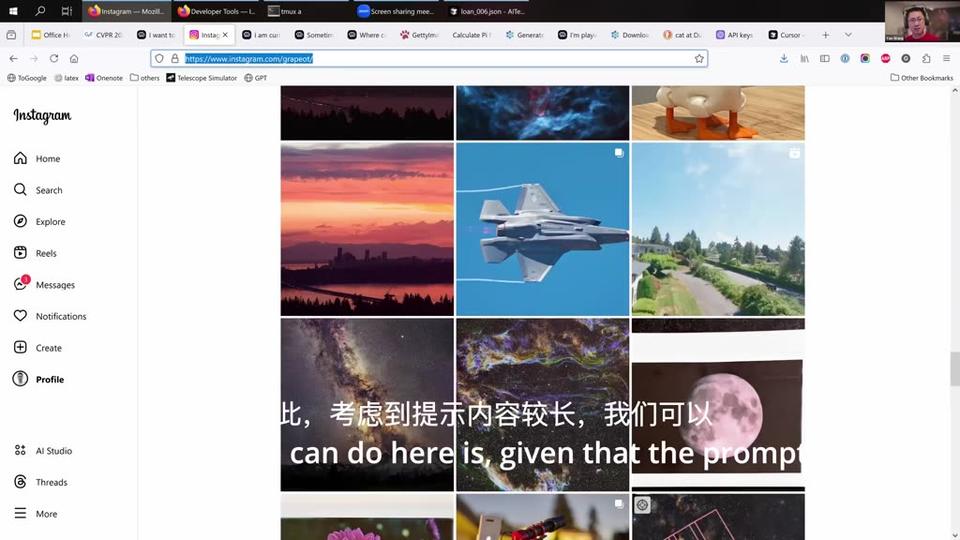Image resolution: width=960 pixels, height=540 pixels.
Task: Open the fighter jet post
Action: [x=542, y=230]
